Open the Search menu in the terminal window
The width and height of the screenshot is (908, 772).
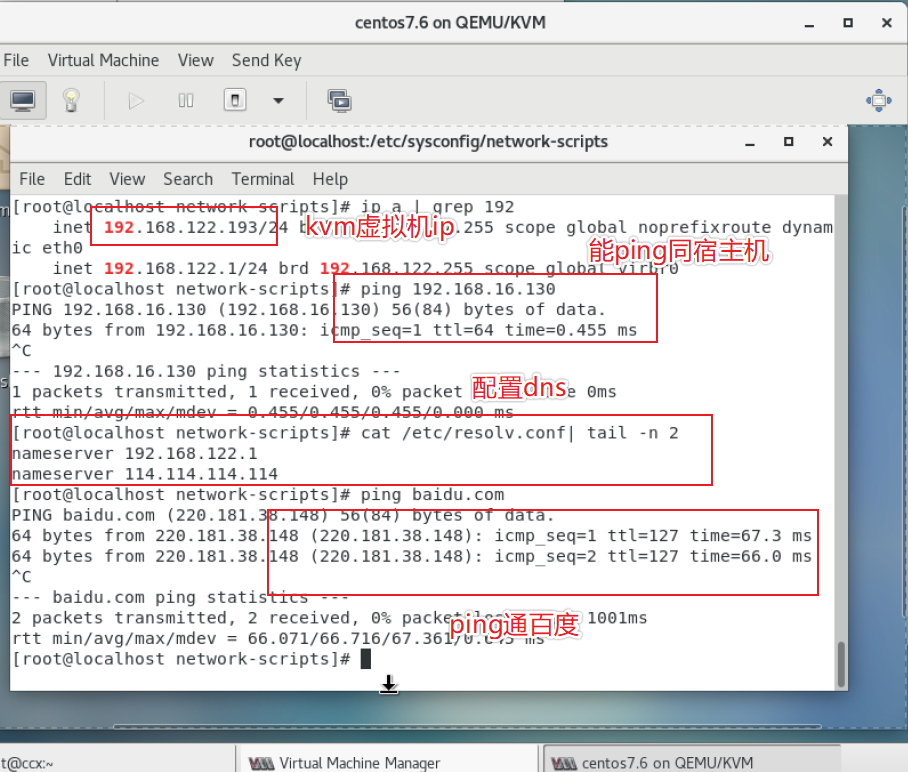coord(188,179)
